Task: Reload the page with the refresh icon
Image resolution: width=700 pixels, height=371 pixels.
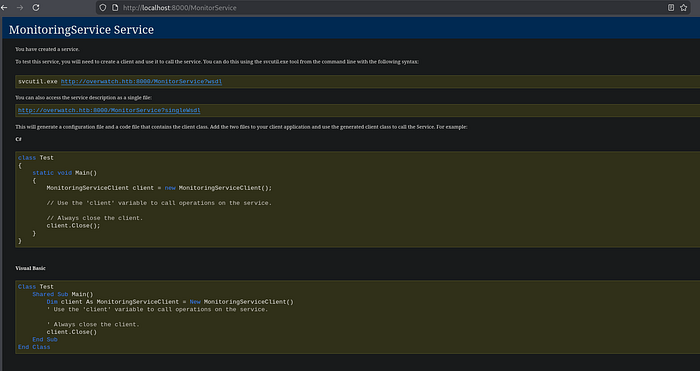Action: 36,8
